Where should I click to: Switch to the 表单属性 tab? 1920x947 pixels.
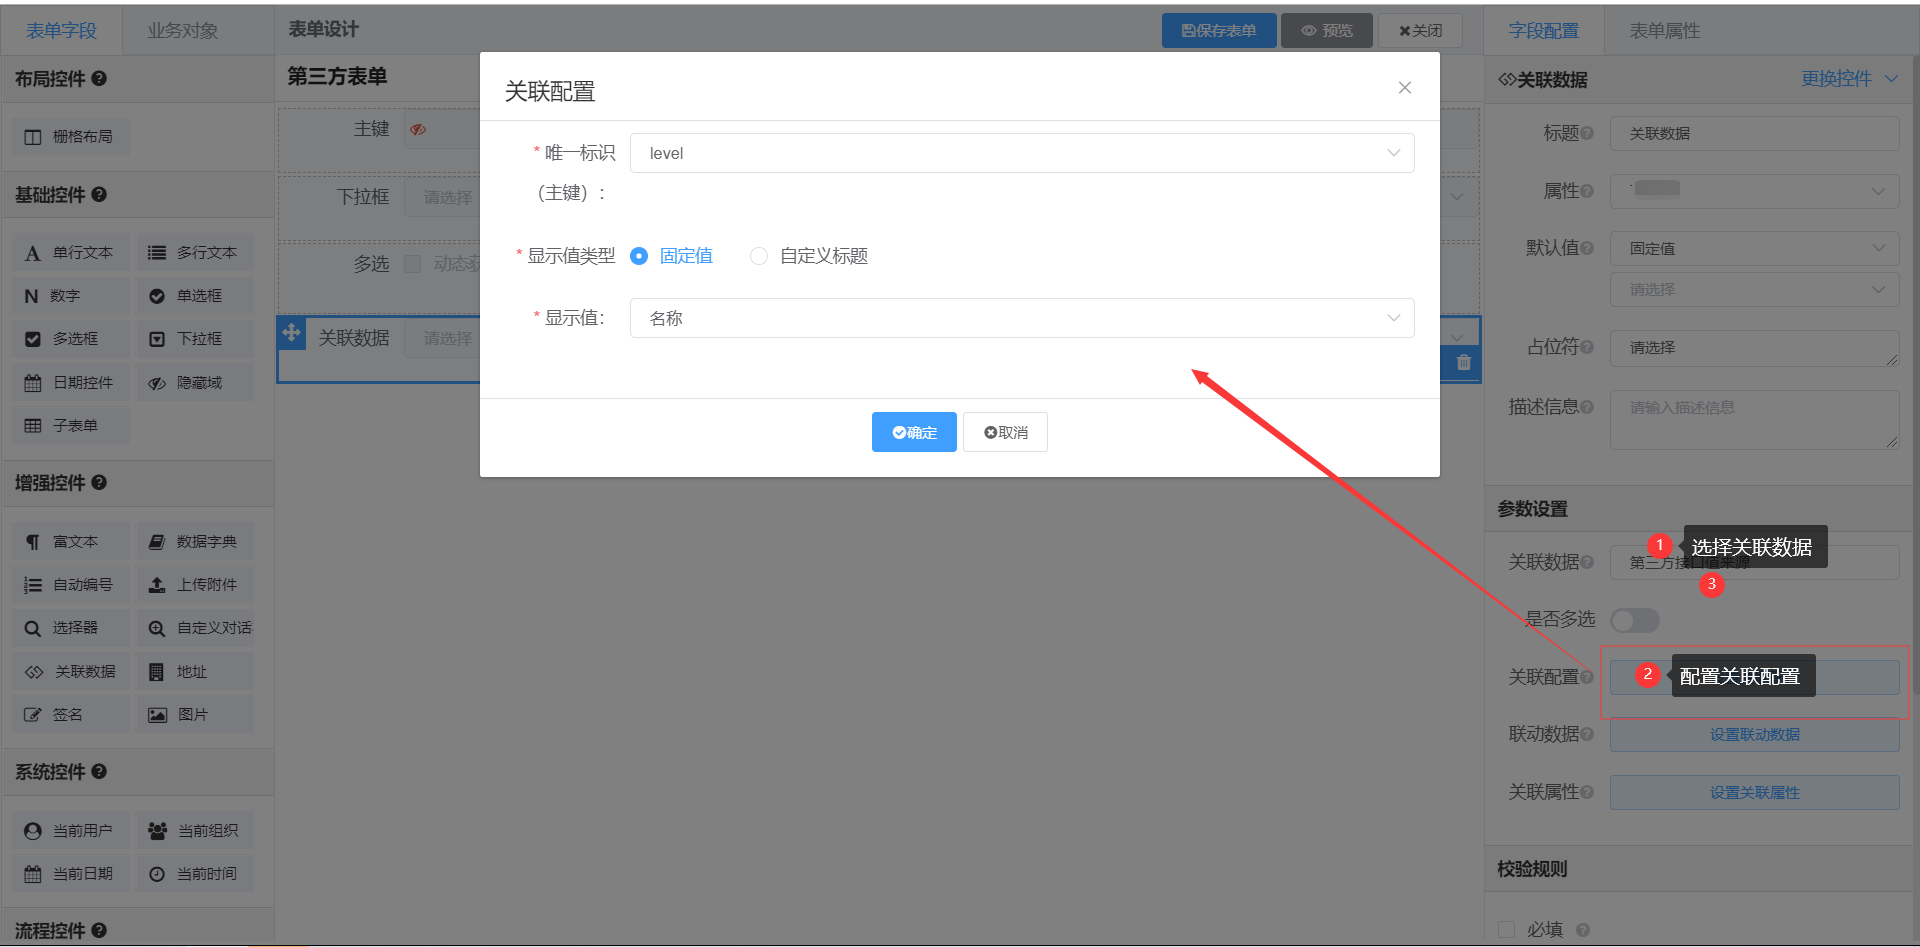tap(1664, 31)
